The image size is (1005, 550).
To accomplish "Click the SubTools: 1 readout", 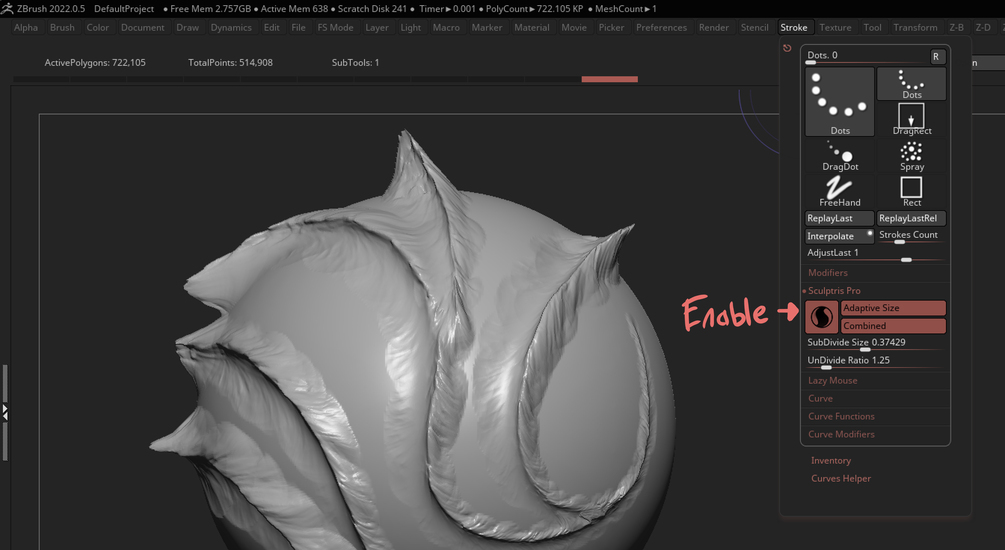I will (355, 62).
